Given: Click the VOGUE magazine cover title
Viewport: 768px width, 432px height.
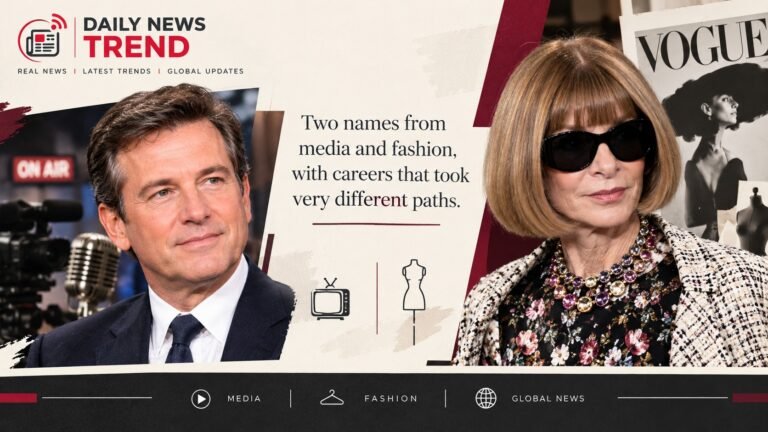Looking at the screenshot, I should [701, 45].
